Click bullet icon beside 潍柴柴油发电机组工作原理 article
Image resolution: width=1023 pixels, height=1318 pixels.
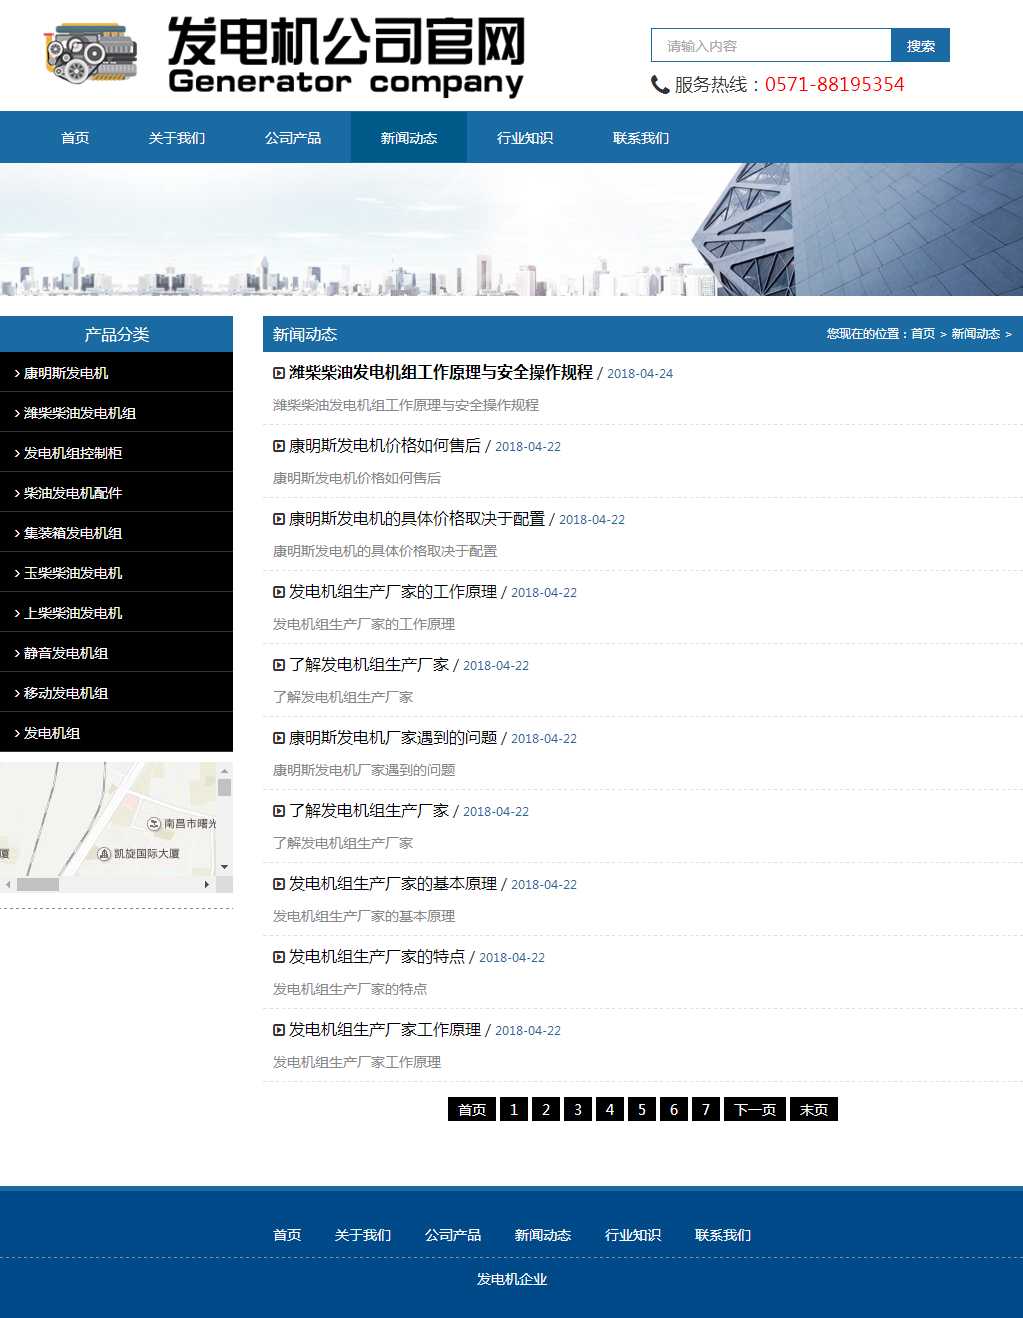tap(279, 373)
